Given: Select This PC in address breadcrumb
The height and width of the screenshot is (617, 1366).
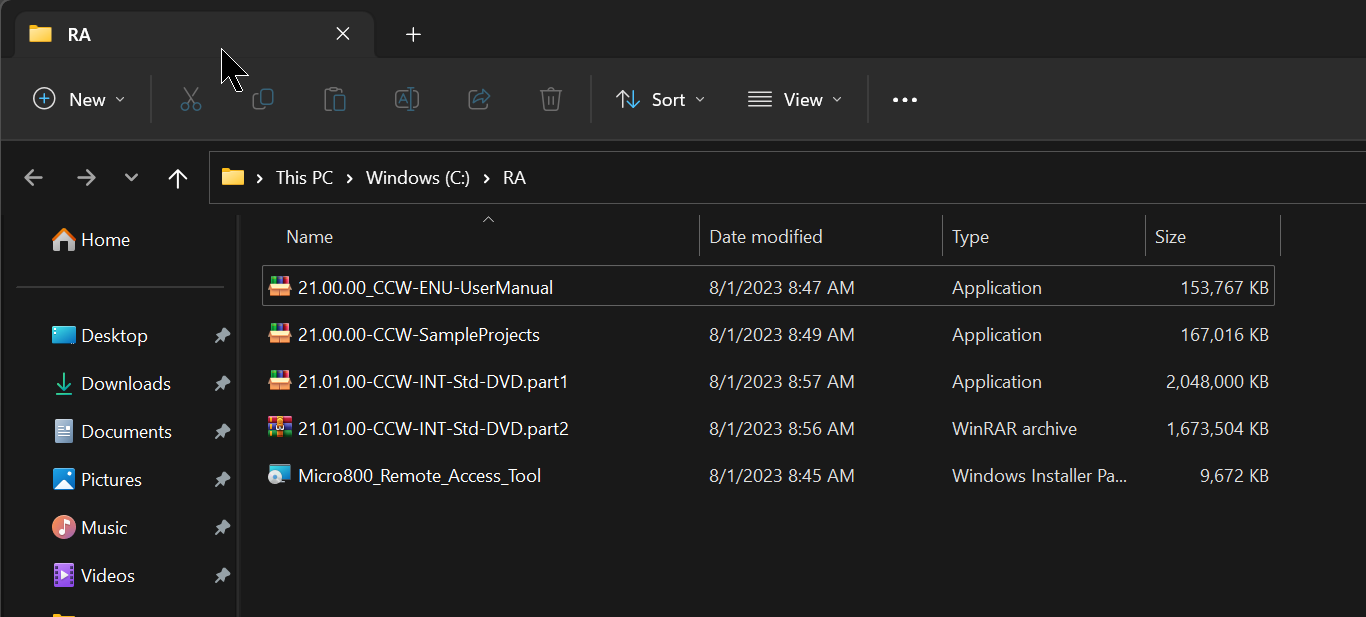Looking at the screenshot, I should pos(305,178).
